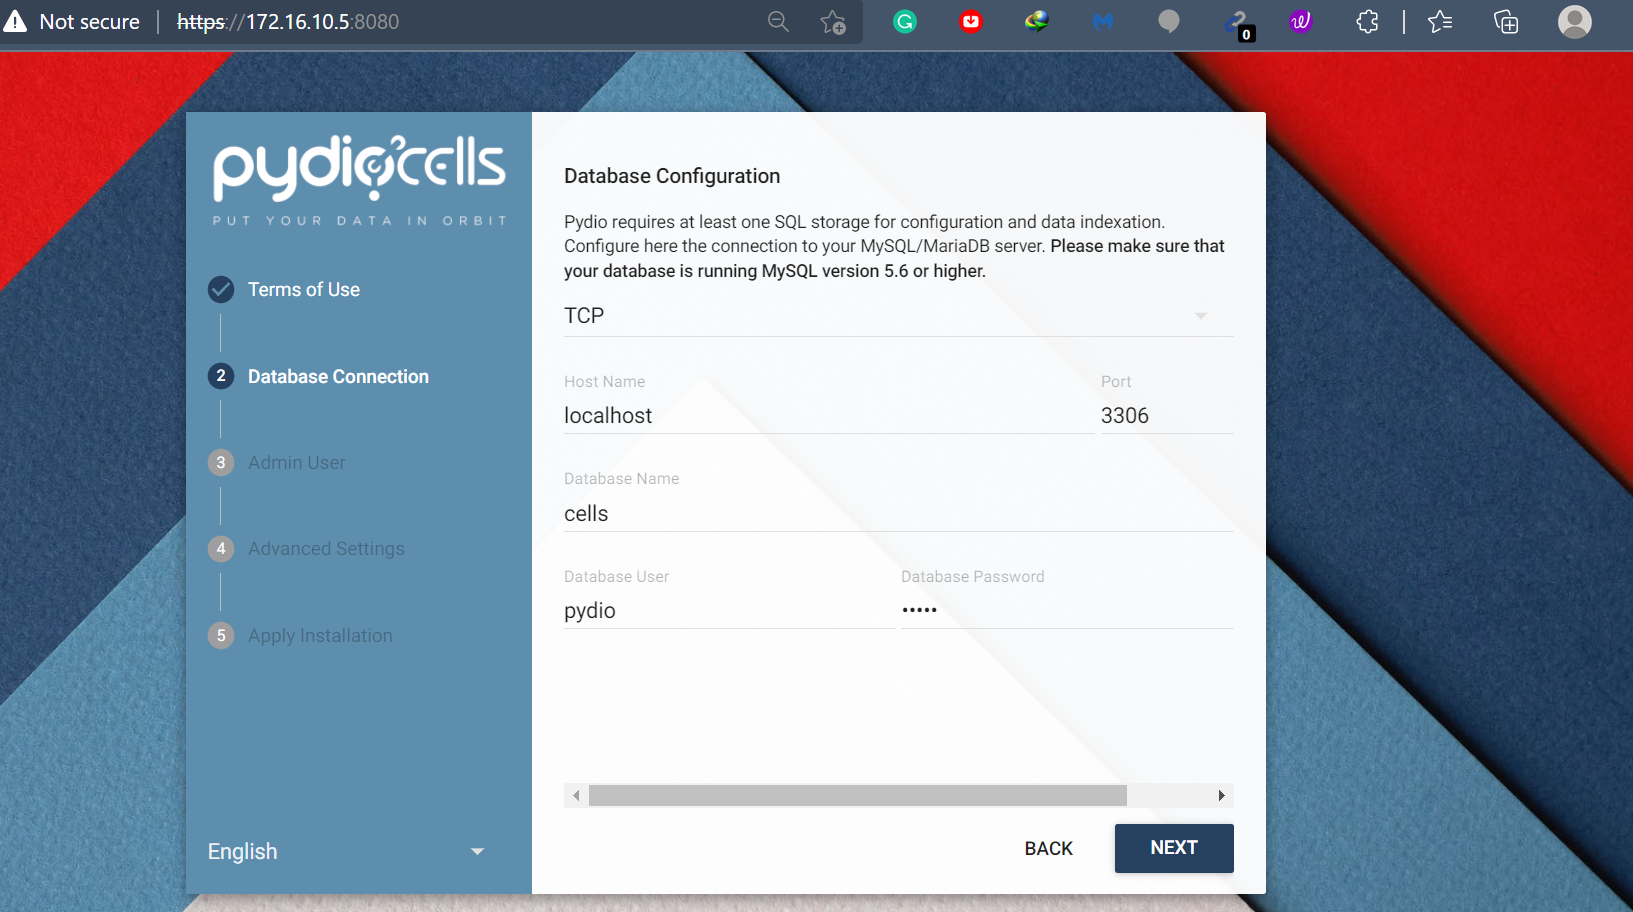Viewport: 1633px width, 912px height.
Task: Click the Host Name field with localhost
Action: click(x=829, y=416)
